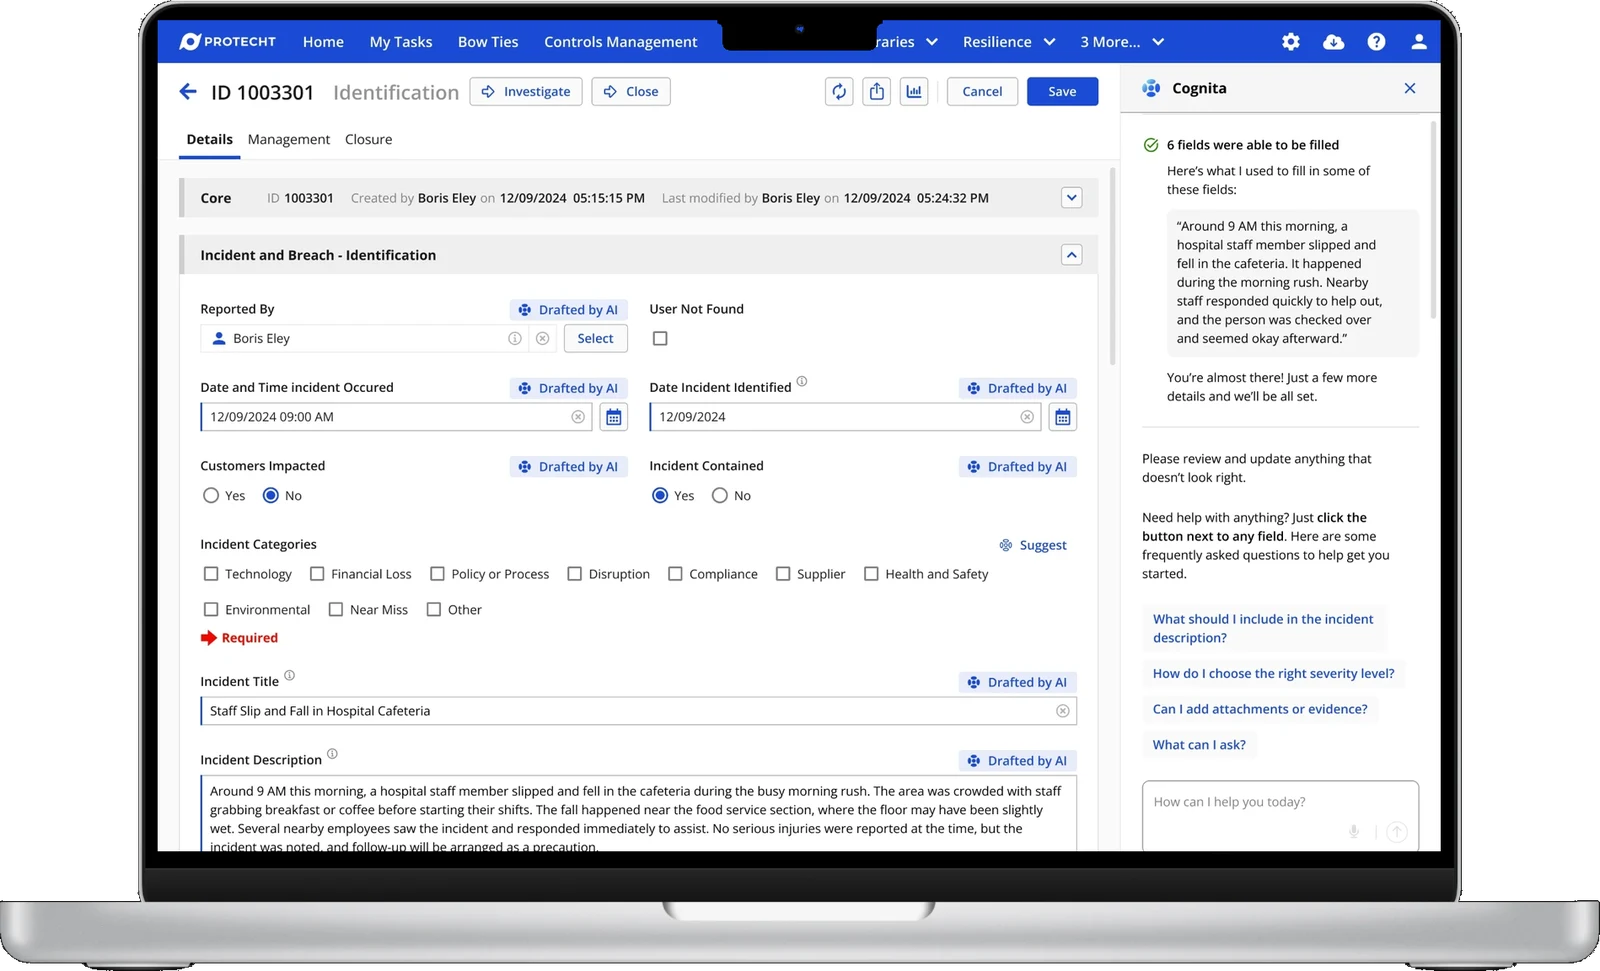
Task: Clear the Reported By field
Action: [x=542, y=339]
